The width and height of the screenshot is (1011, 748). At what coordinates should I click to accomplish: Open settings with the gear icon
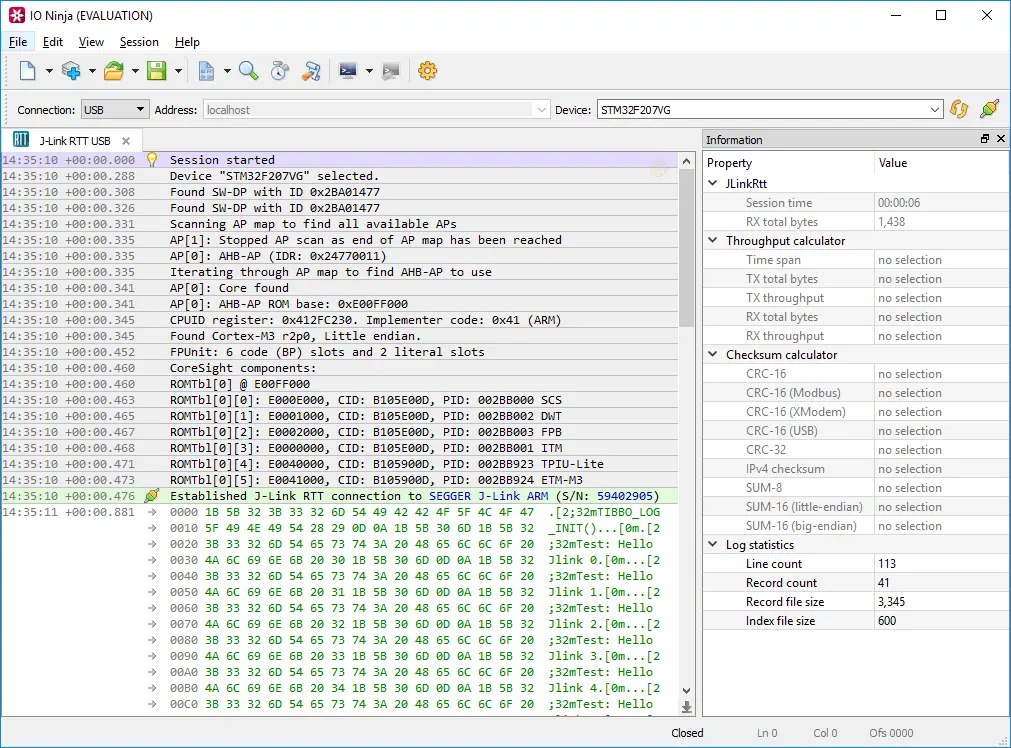[428, 71]
